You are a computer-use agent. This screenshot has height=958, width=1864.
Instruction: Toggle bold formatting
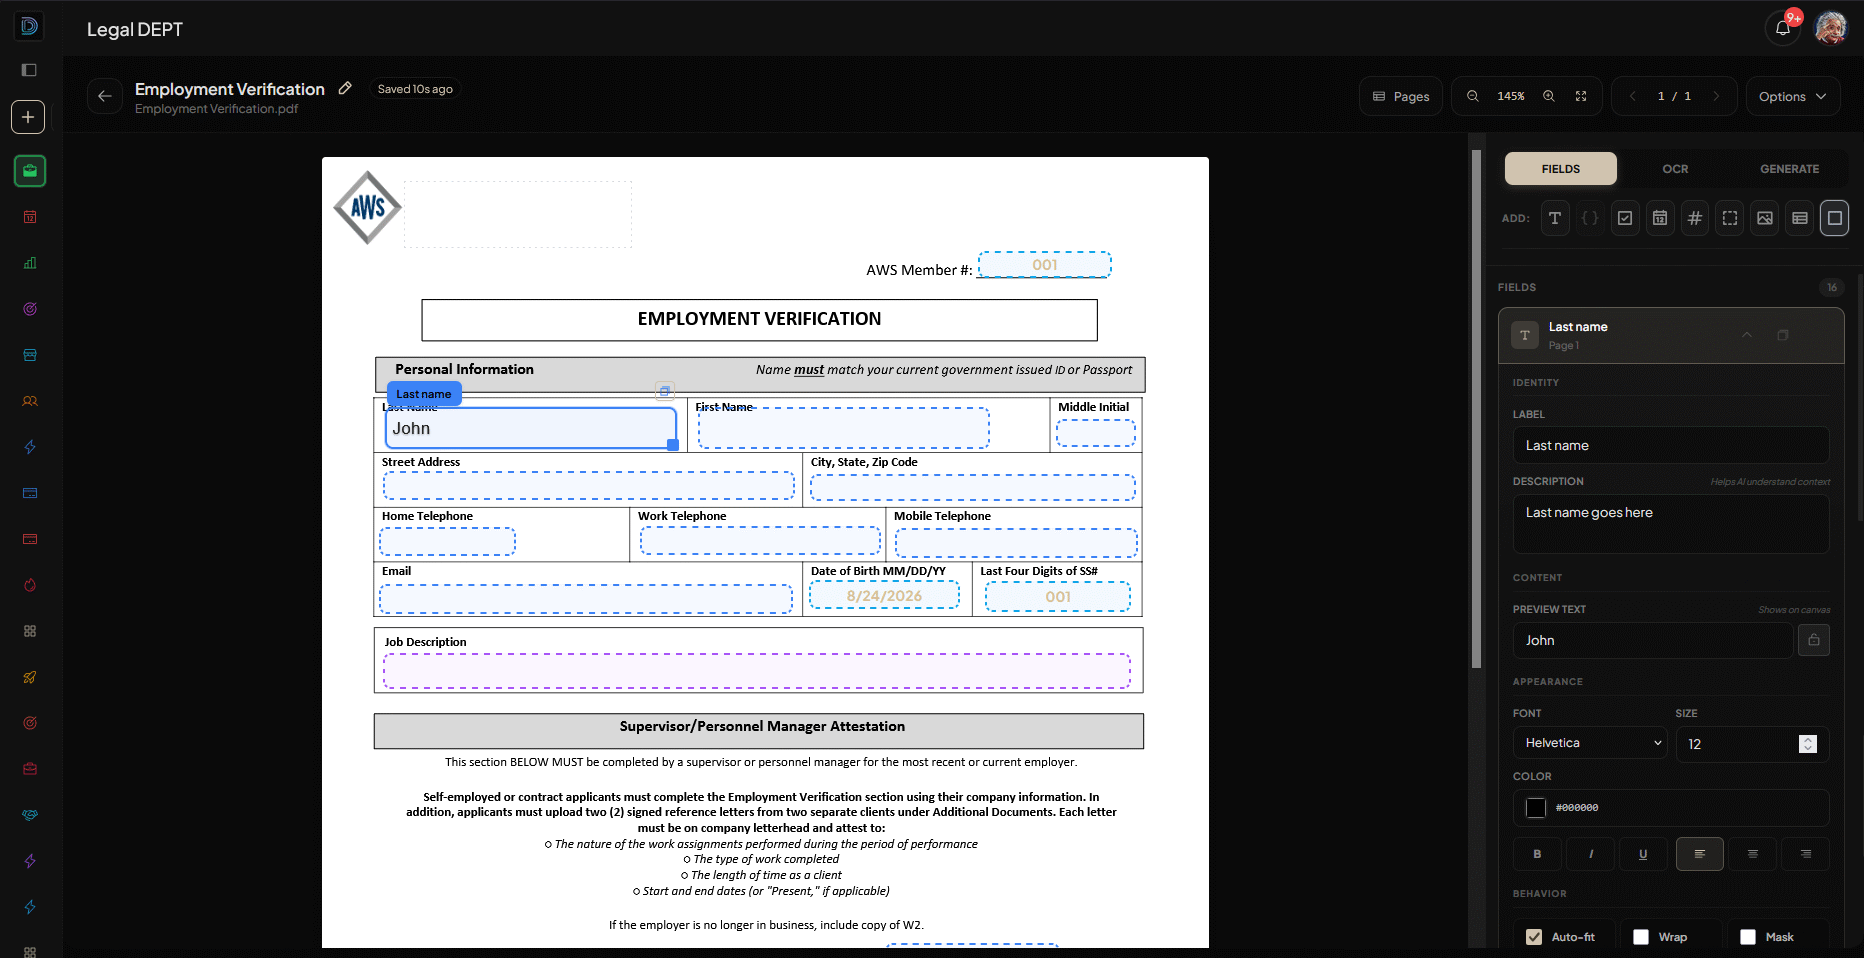coord(1537,854)
